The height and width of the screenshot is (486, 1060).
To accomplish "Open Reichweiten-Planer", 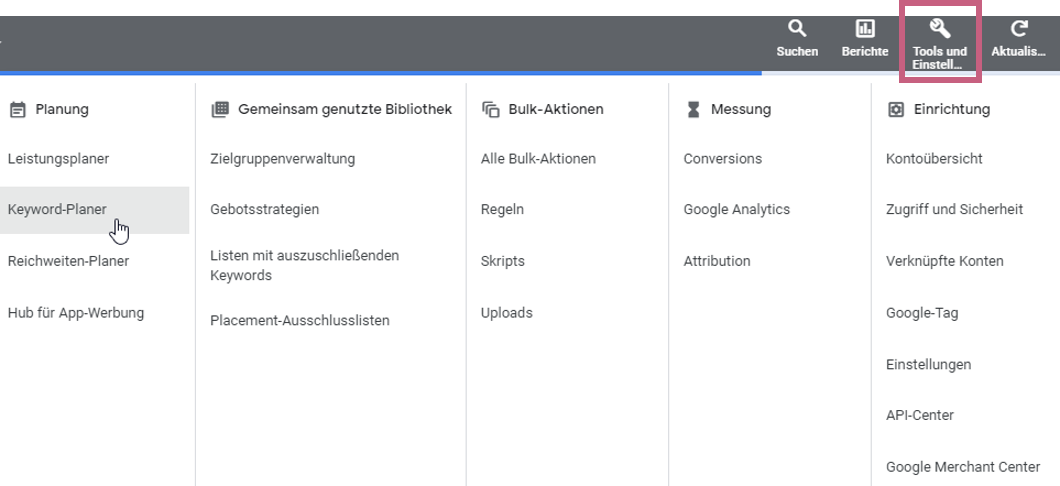I will 68,261.
